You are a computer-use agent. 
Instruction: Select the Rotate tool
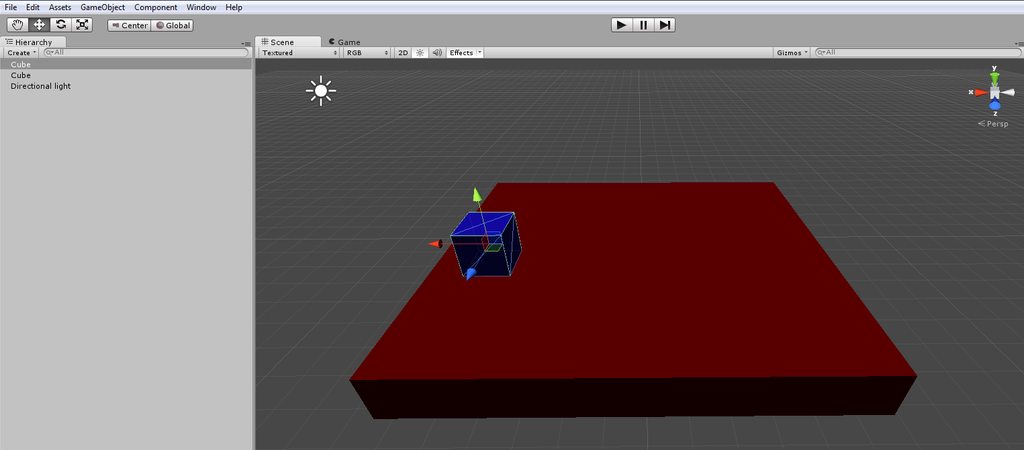point(61,25)
